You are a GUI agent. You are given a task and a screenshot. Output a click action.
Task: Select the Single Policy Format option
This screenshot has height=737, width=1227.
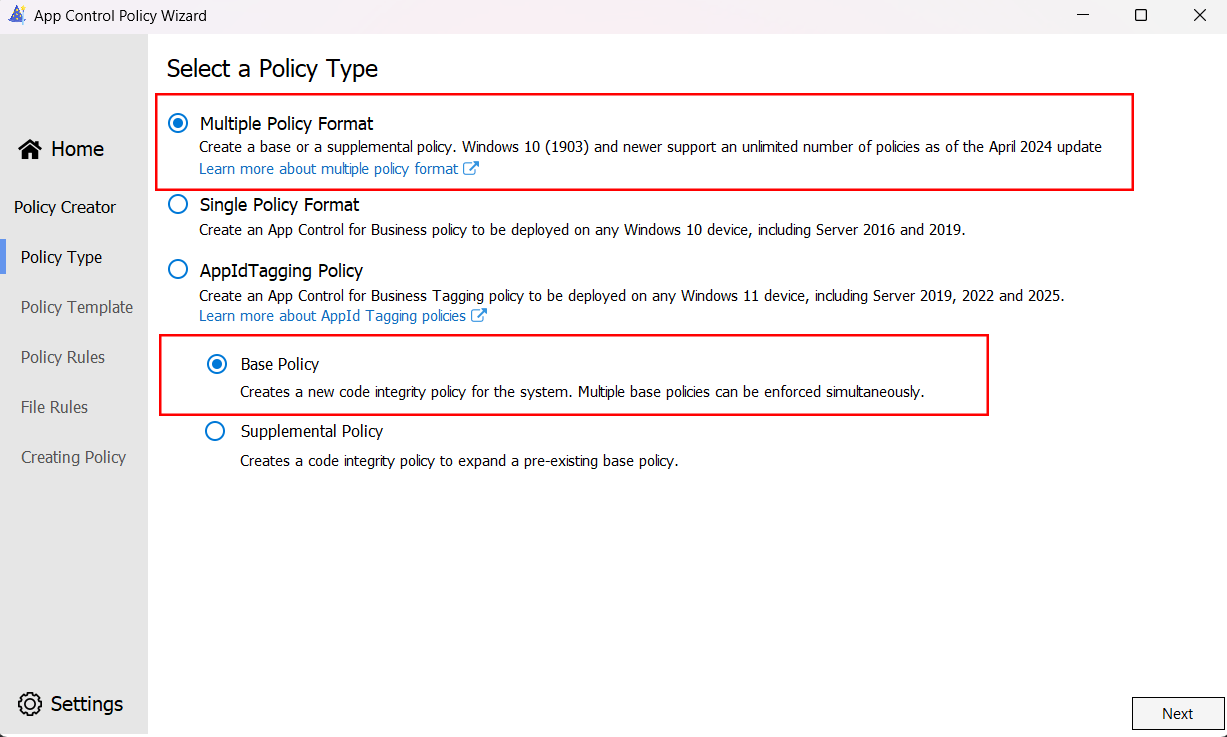pos(178,205)
